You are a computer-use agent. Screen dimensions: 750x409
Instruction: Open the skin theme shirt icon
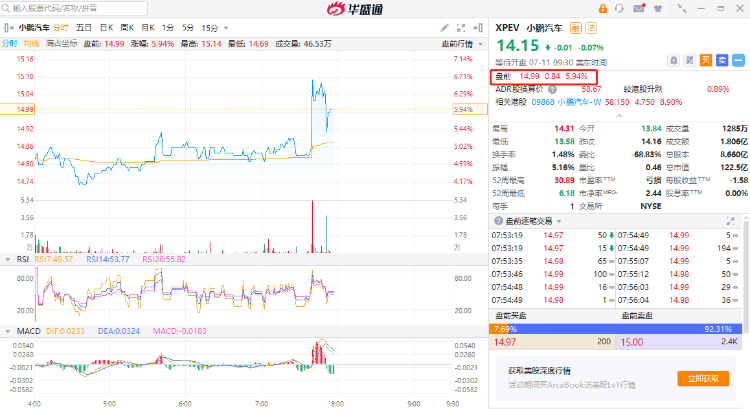click(658, 8)
